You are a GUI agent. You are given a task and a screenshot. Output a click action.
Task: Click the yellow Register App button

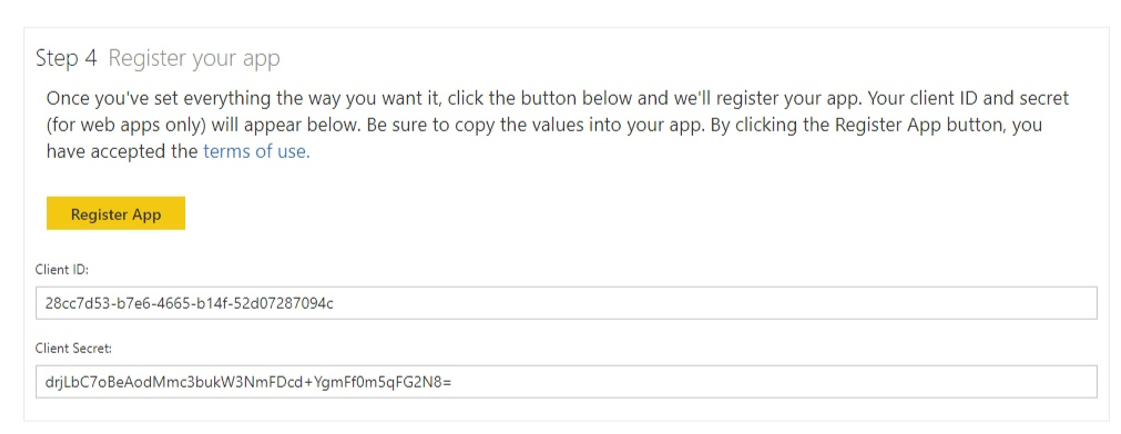point(115,214)
